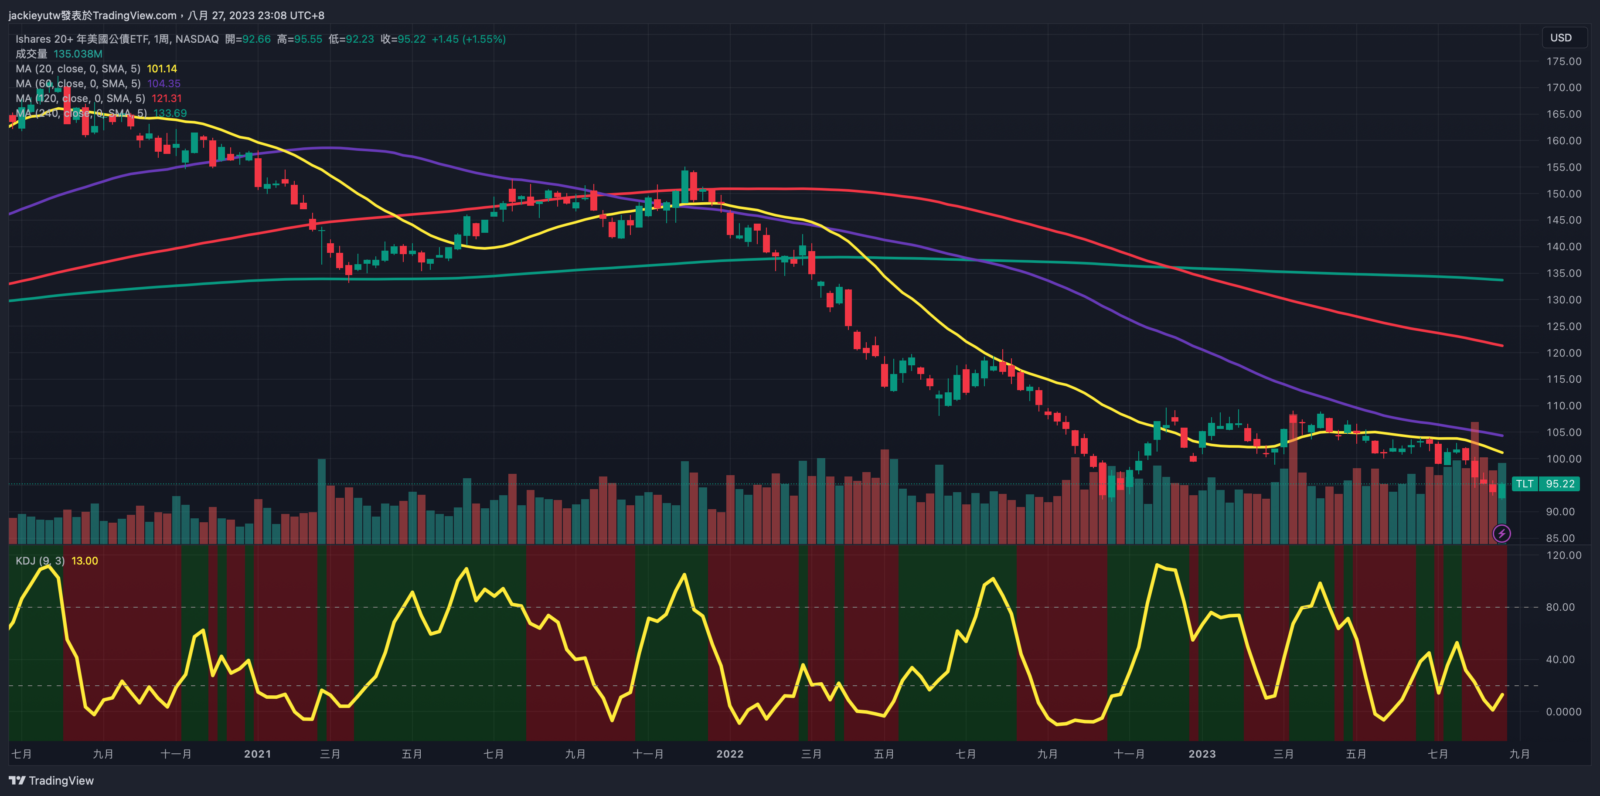
Task: Click the 120.00 label on KDJ scale
Action: pyautogui.click(x=1563, y=555)
